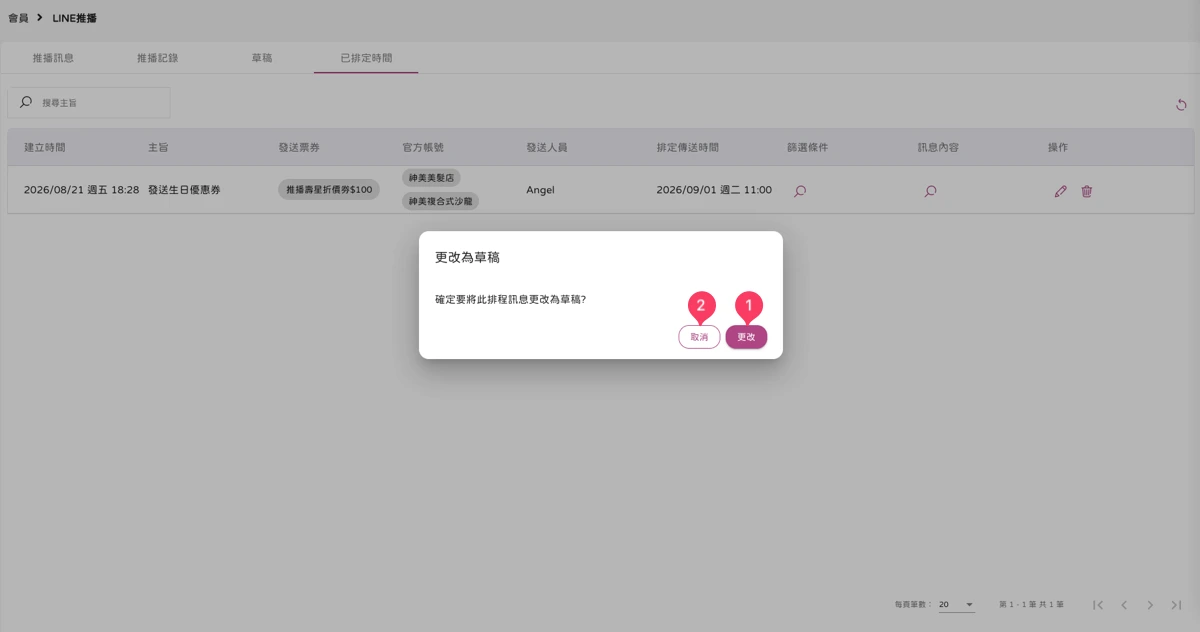Click the 篩選條件 column header
Screen dimensions: 1200x632
point(807,147)
